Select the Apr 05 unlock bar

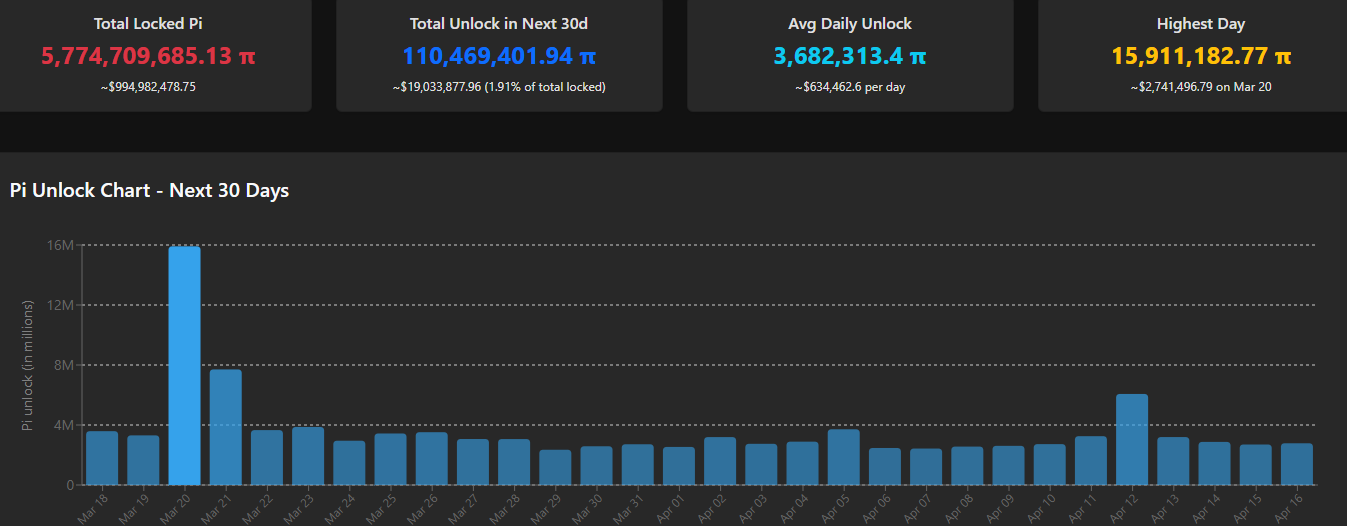[843, 457]
